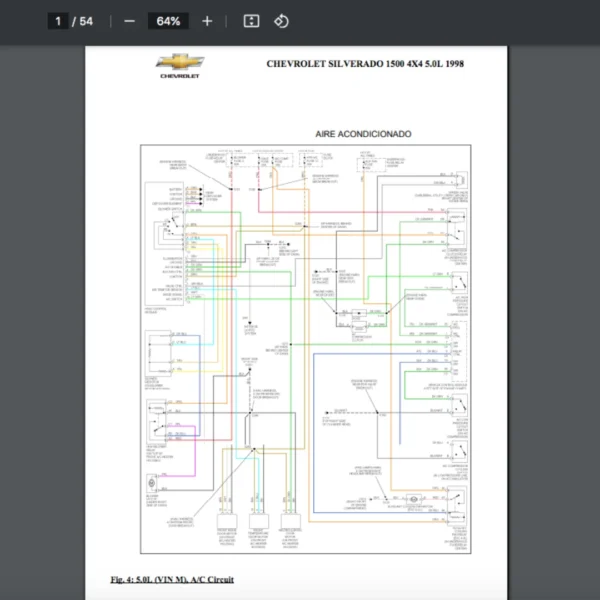600x600 pixels.
Task: Toggle the fit to page button
Action: tap(252, 21)
